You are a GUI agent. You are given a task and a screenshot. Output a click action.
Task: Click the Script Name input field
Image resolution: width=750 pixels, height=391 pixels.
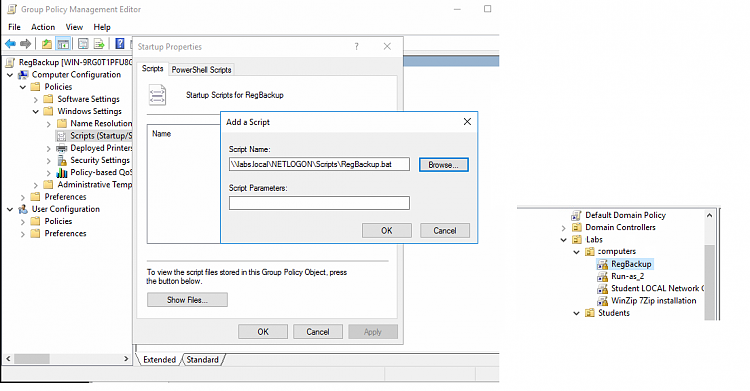(319, 164)
